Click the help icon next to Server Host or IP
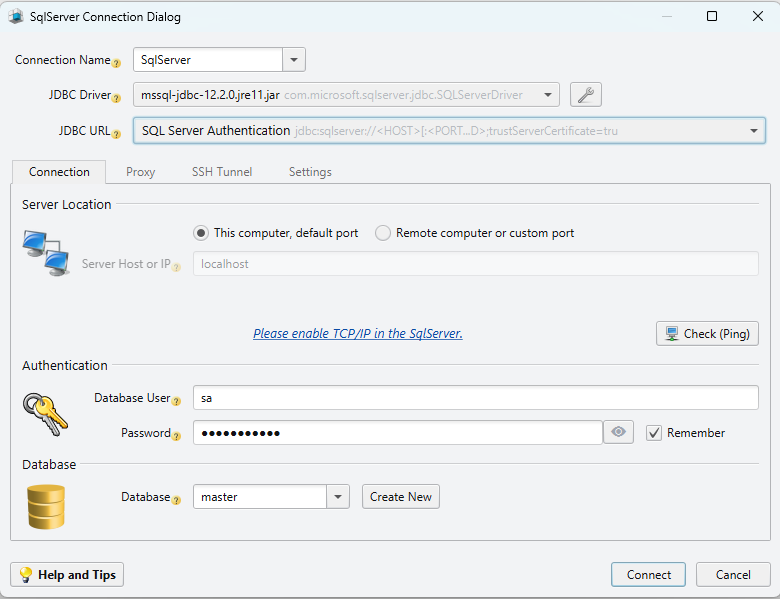 (177, 267)
